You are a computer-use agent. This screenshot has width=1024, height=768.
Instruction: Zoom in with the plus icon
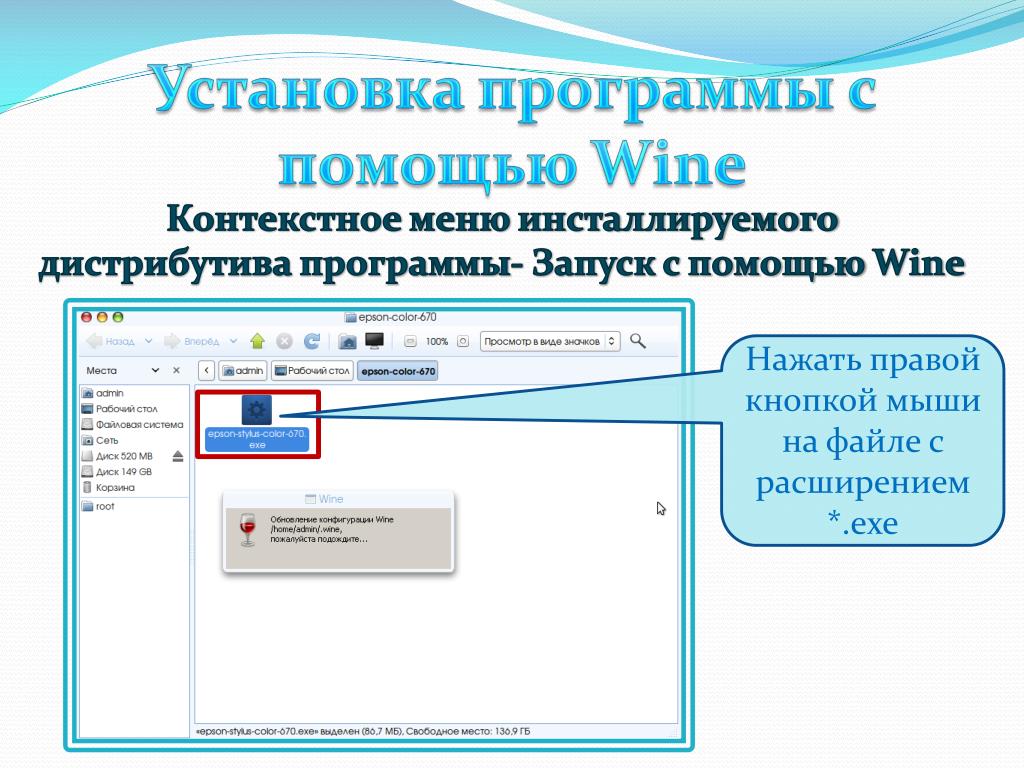click(x=462, y=342)
